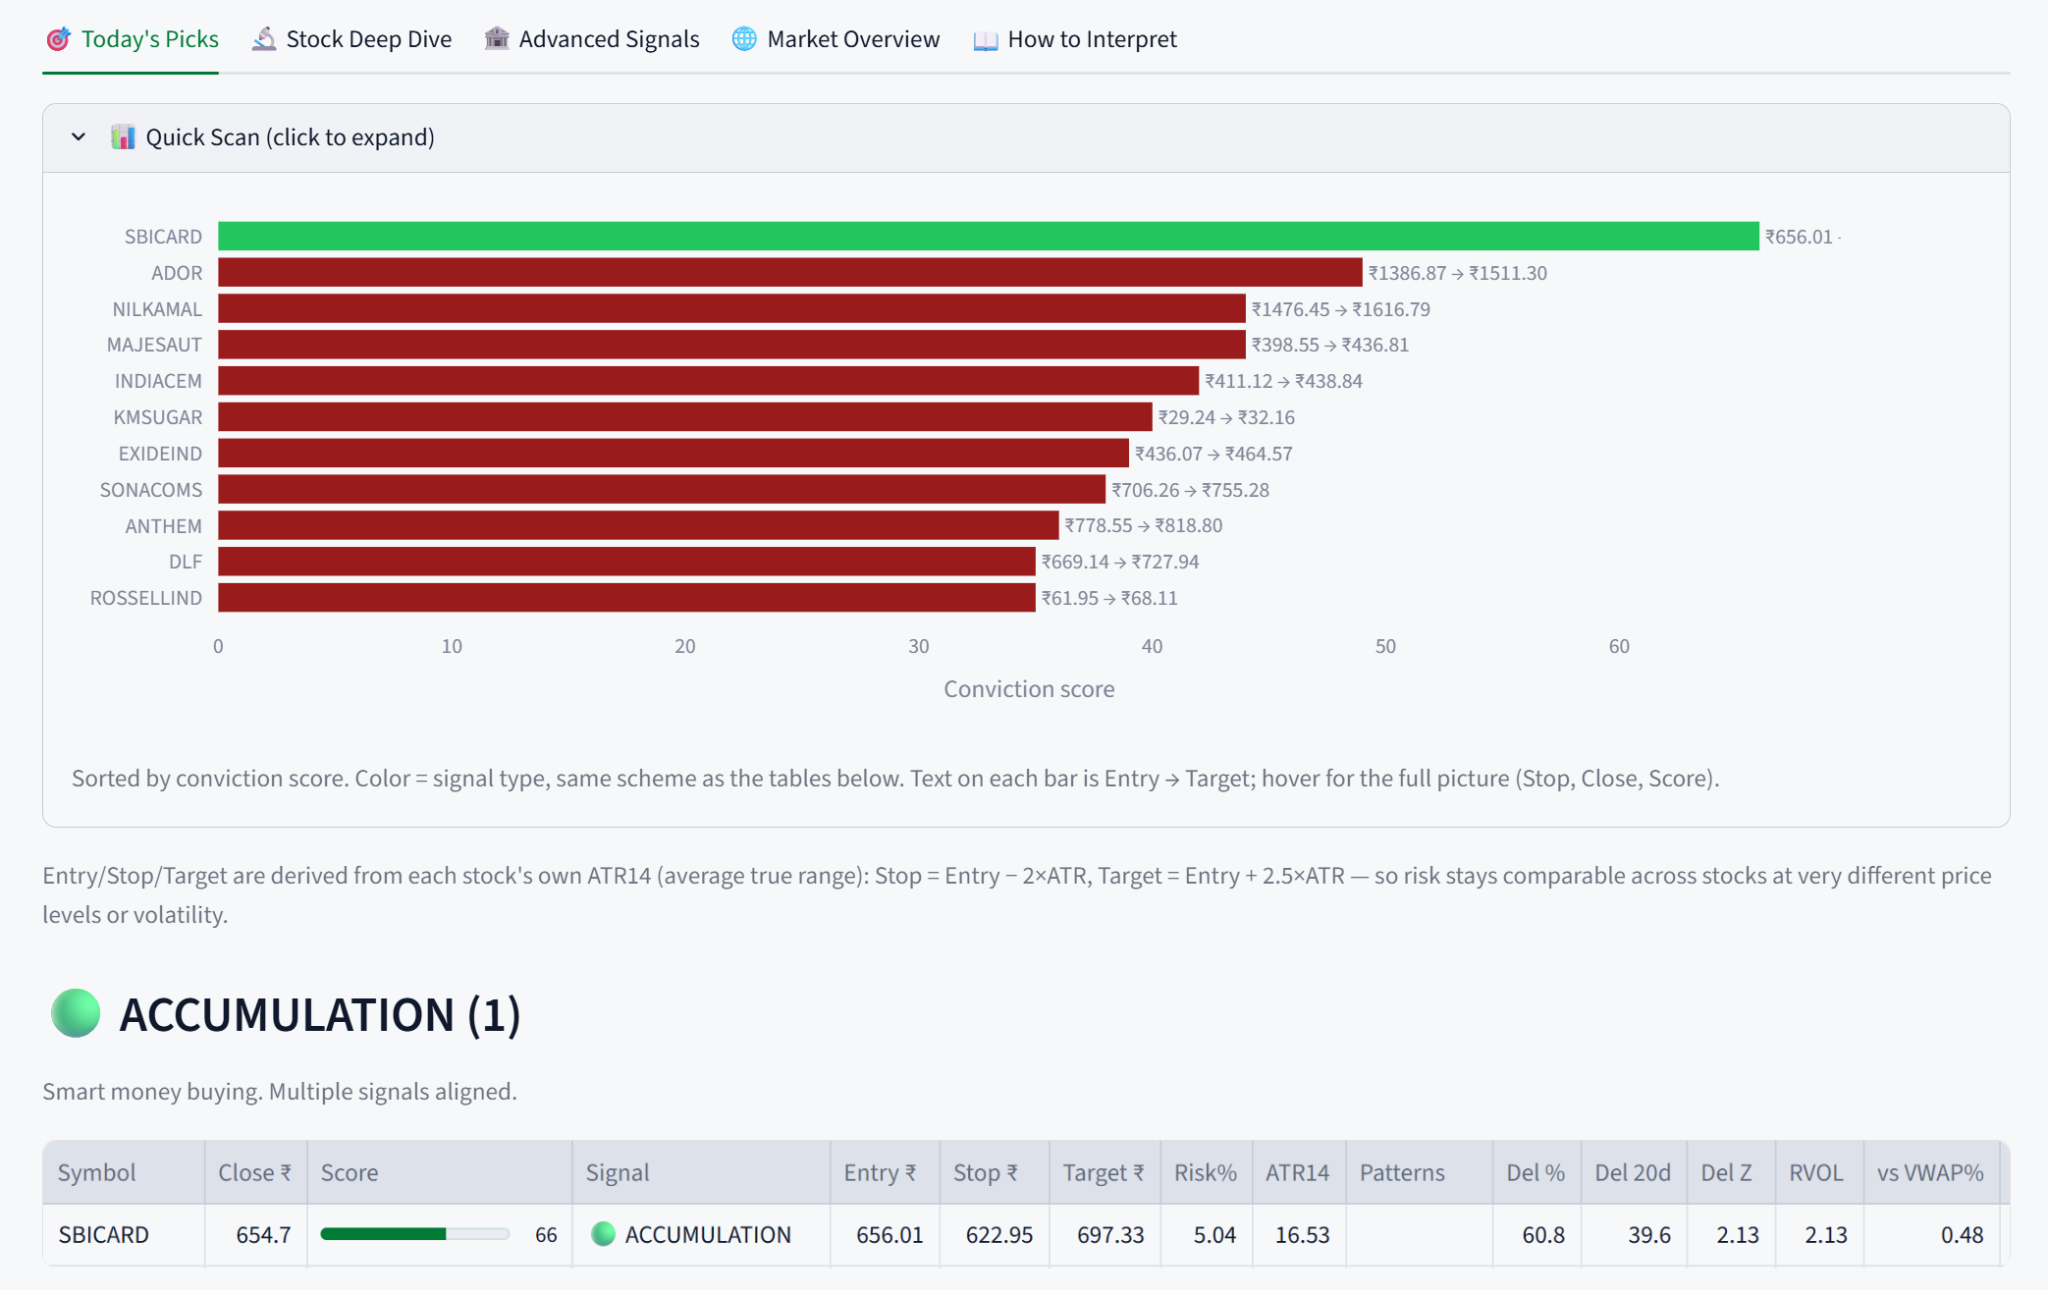Click the Quick Scan (click to expand) header text
The height and width of the screenshot is (1290, 2048).
tap(290, 137)
